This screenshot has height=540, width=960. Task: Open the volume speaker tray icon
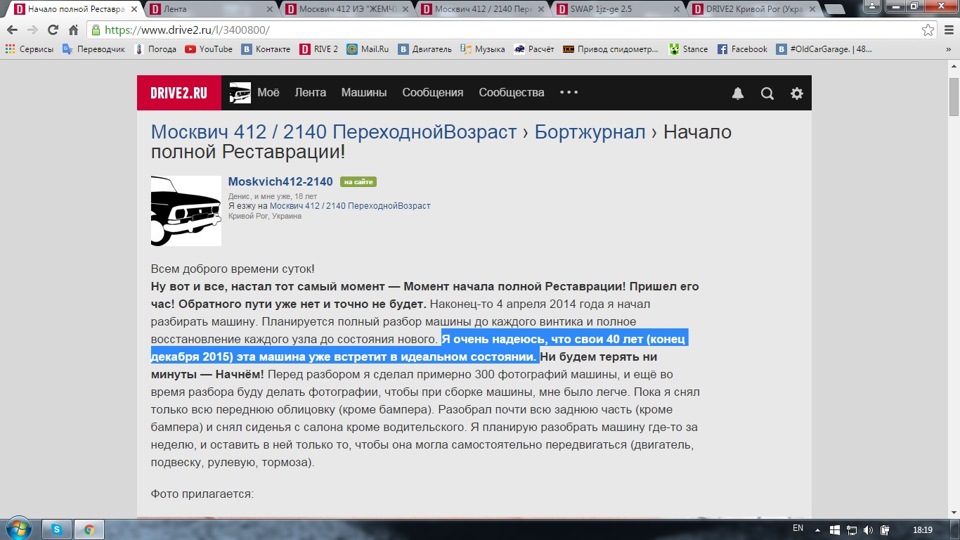868,530
